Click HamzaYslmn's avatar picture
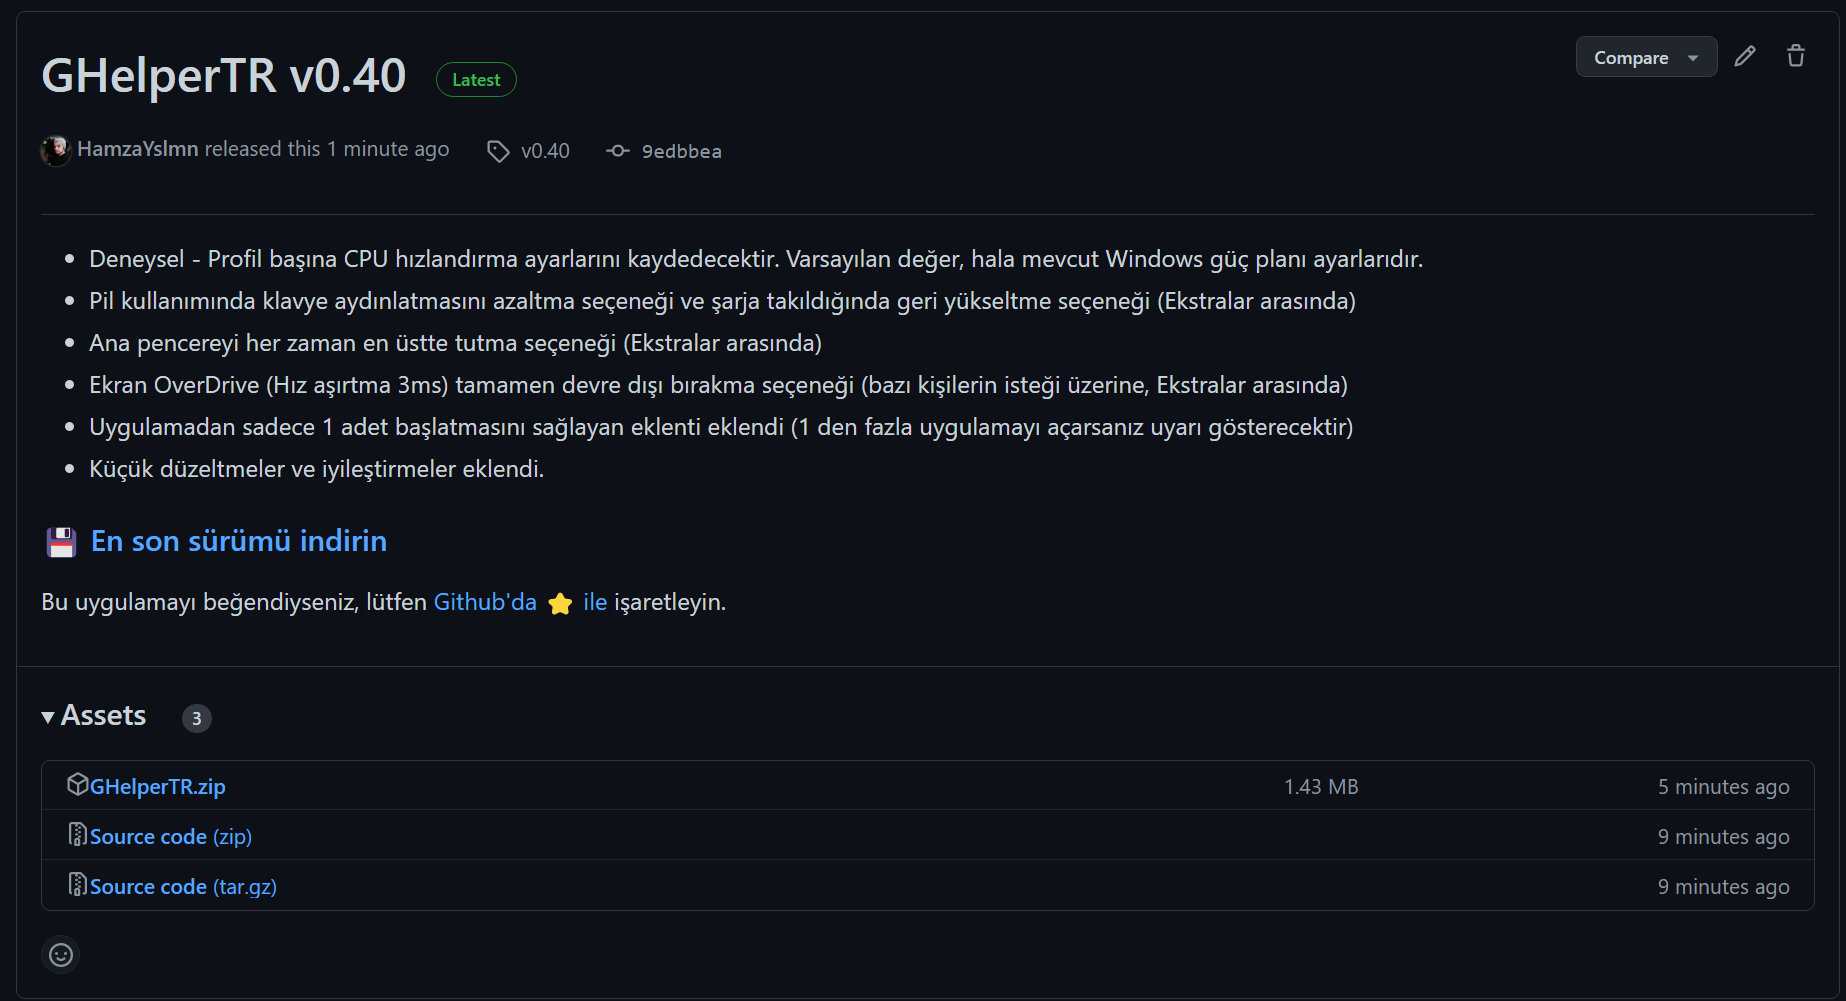The width and height of the screenshot is (1846, 1001). coord(56,150)
